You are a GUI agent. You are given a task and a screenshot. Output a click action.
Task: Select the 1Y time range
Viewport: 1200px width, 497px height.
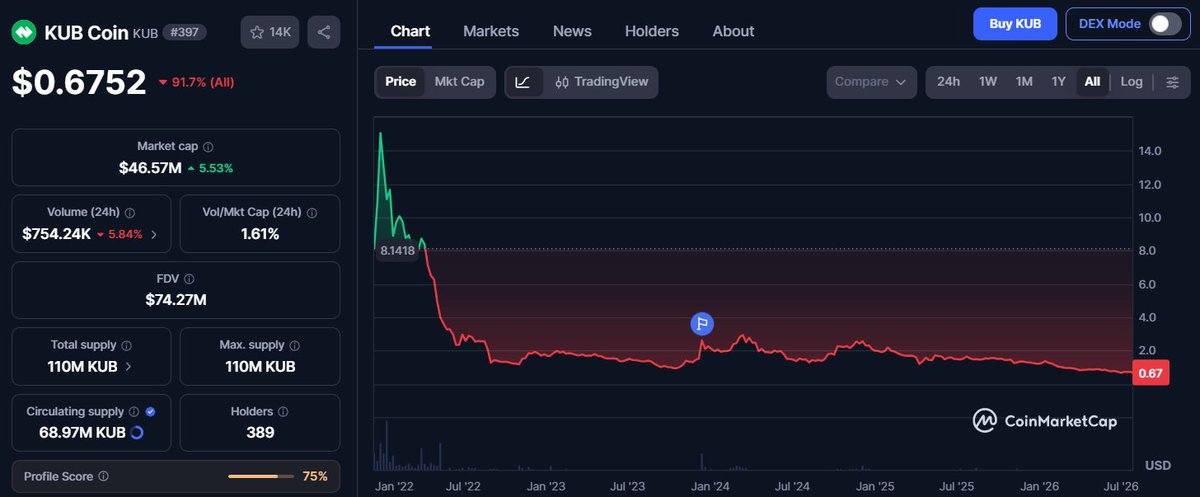[1059, 82]
